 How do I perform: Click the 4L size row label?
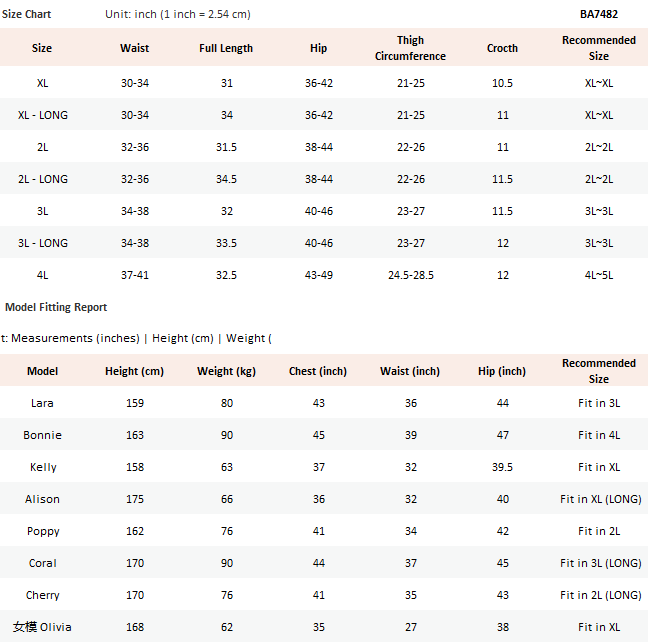(x=42, y=275)
